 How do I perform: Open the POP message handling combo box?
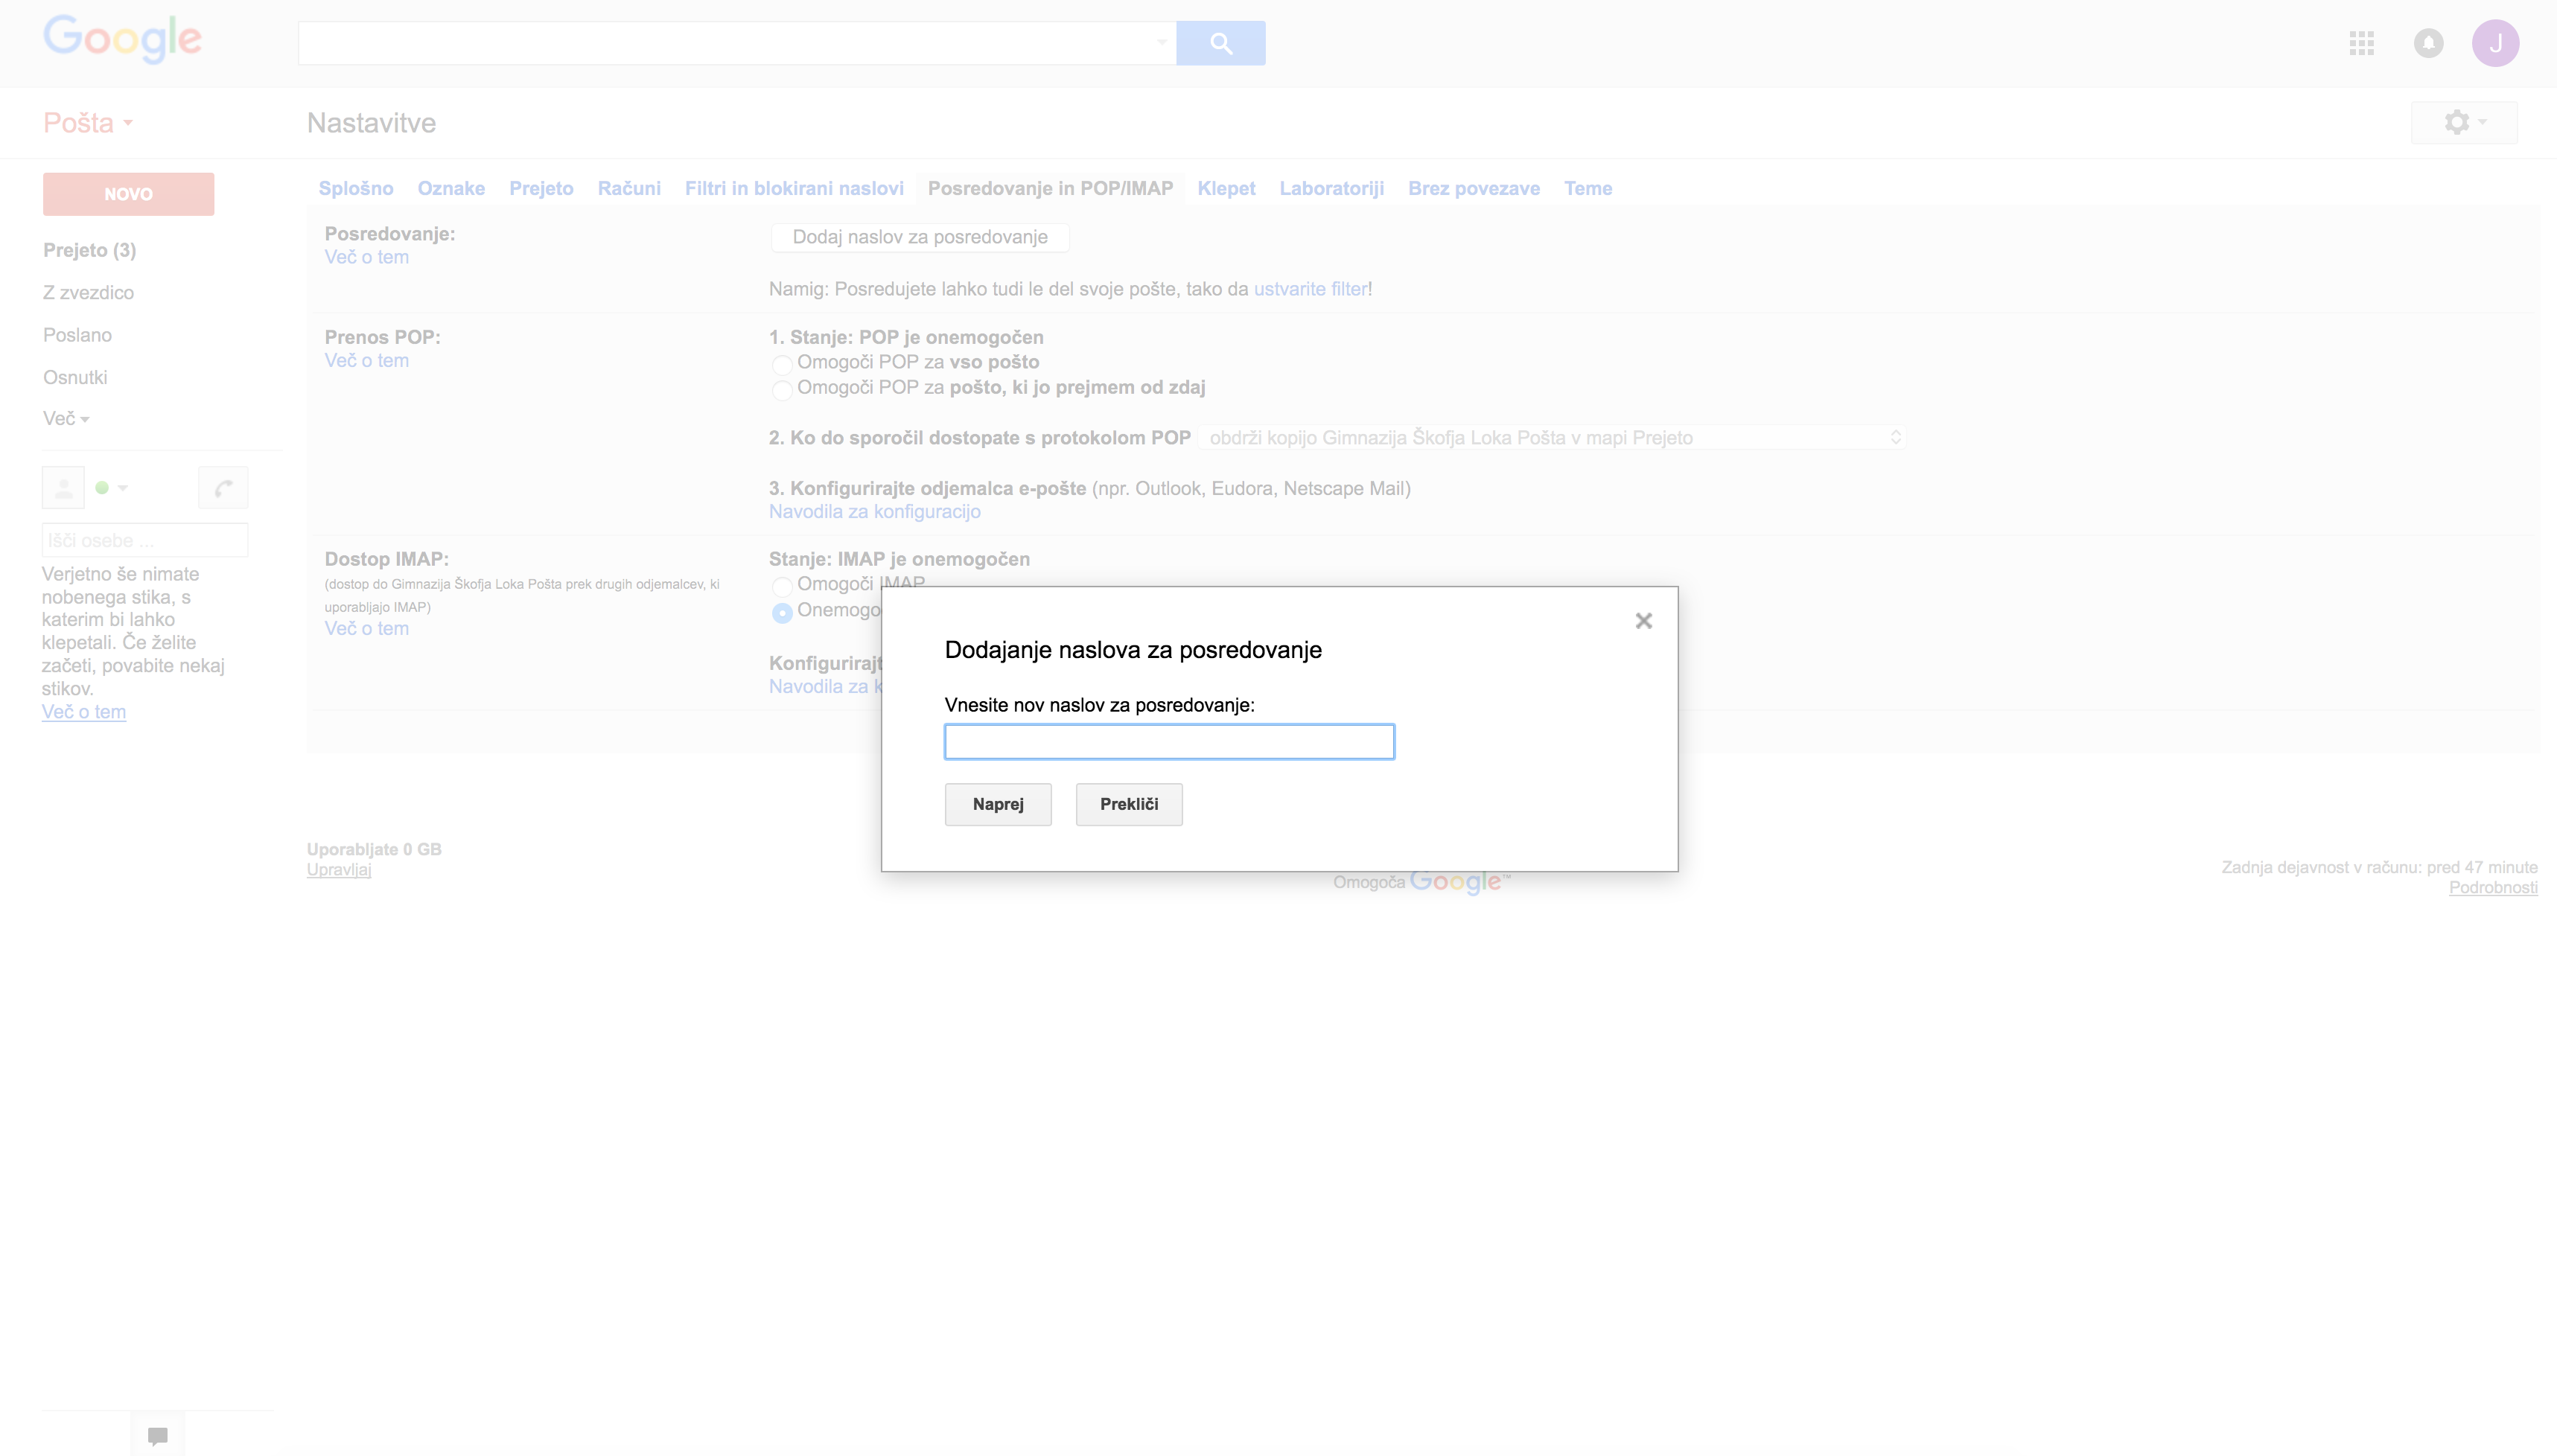(x=1552, y=438)
